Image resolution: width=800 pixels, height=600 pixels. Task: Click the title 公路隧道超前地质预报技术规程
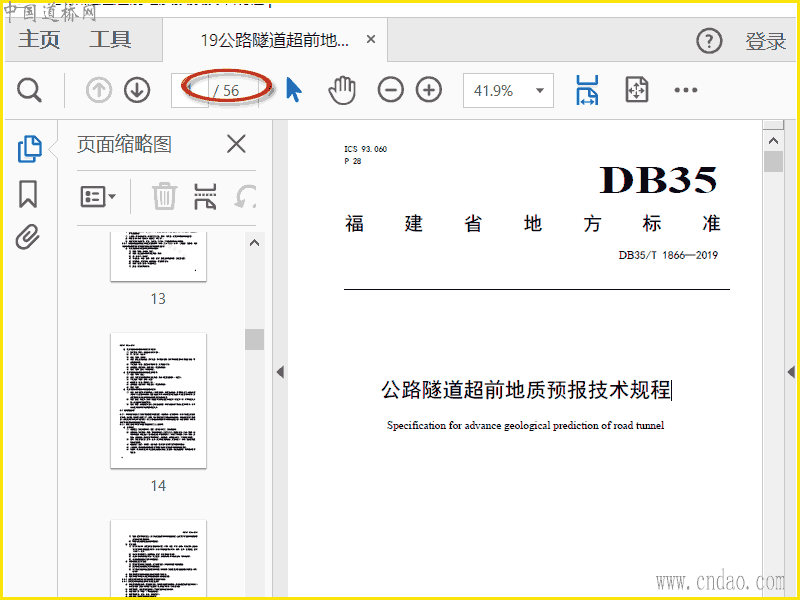pyautogui.click(x=526, y=389)
